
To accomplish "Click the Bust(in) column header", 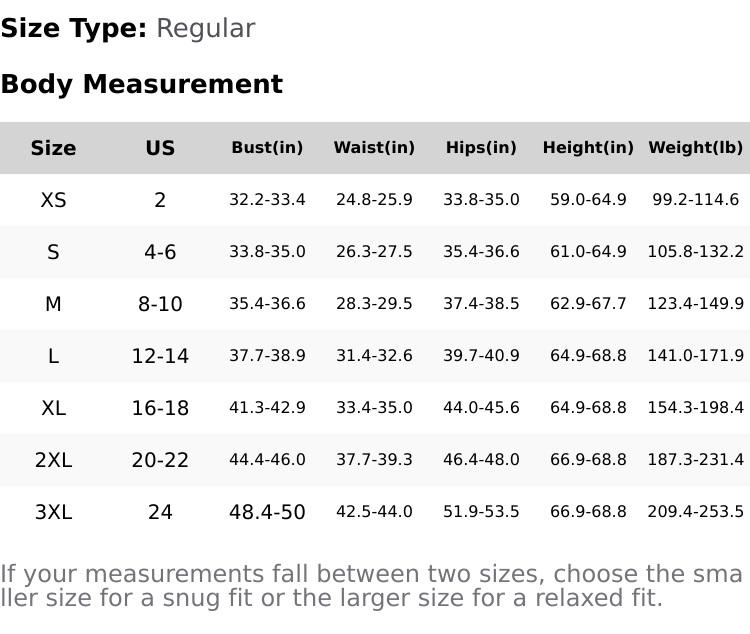I will coord(267,148).
